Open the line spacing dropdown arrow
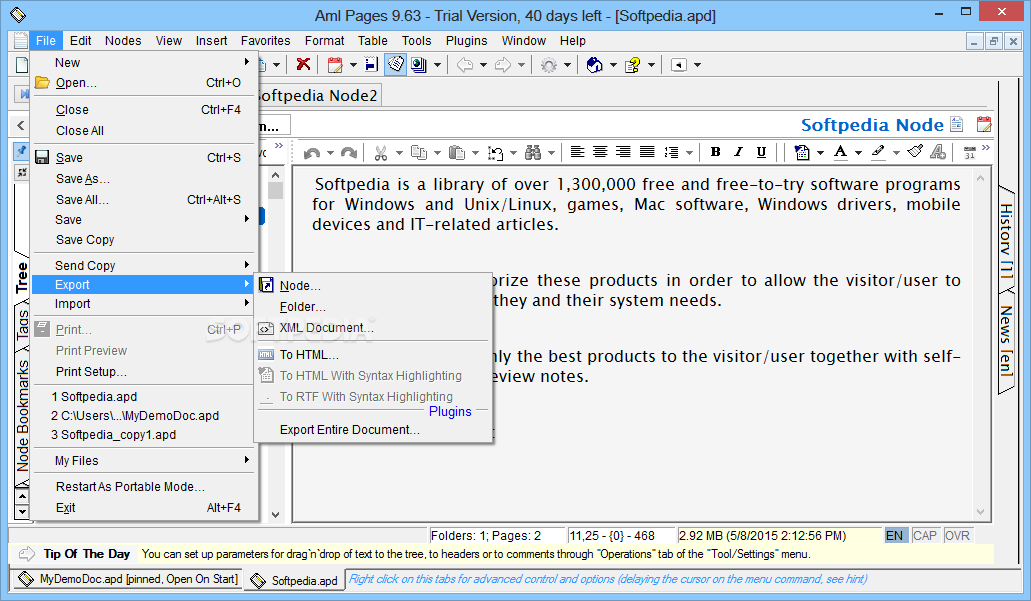1031x601 pixels. click(689, 153)
